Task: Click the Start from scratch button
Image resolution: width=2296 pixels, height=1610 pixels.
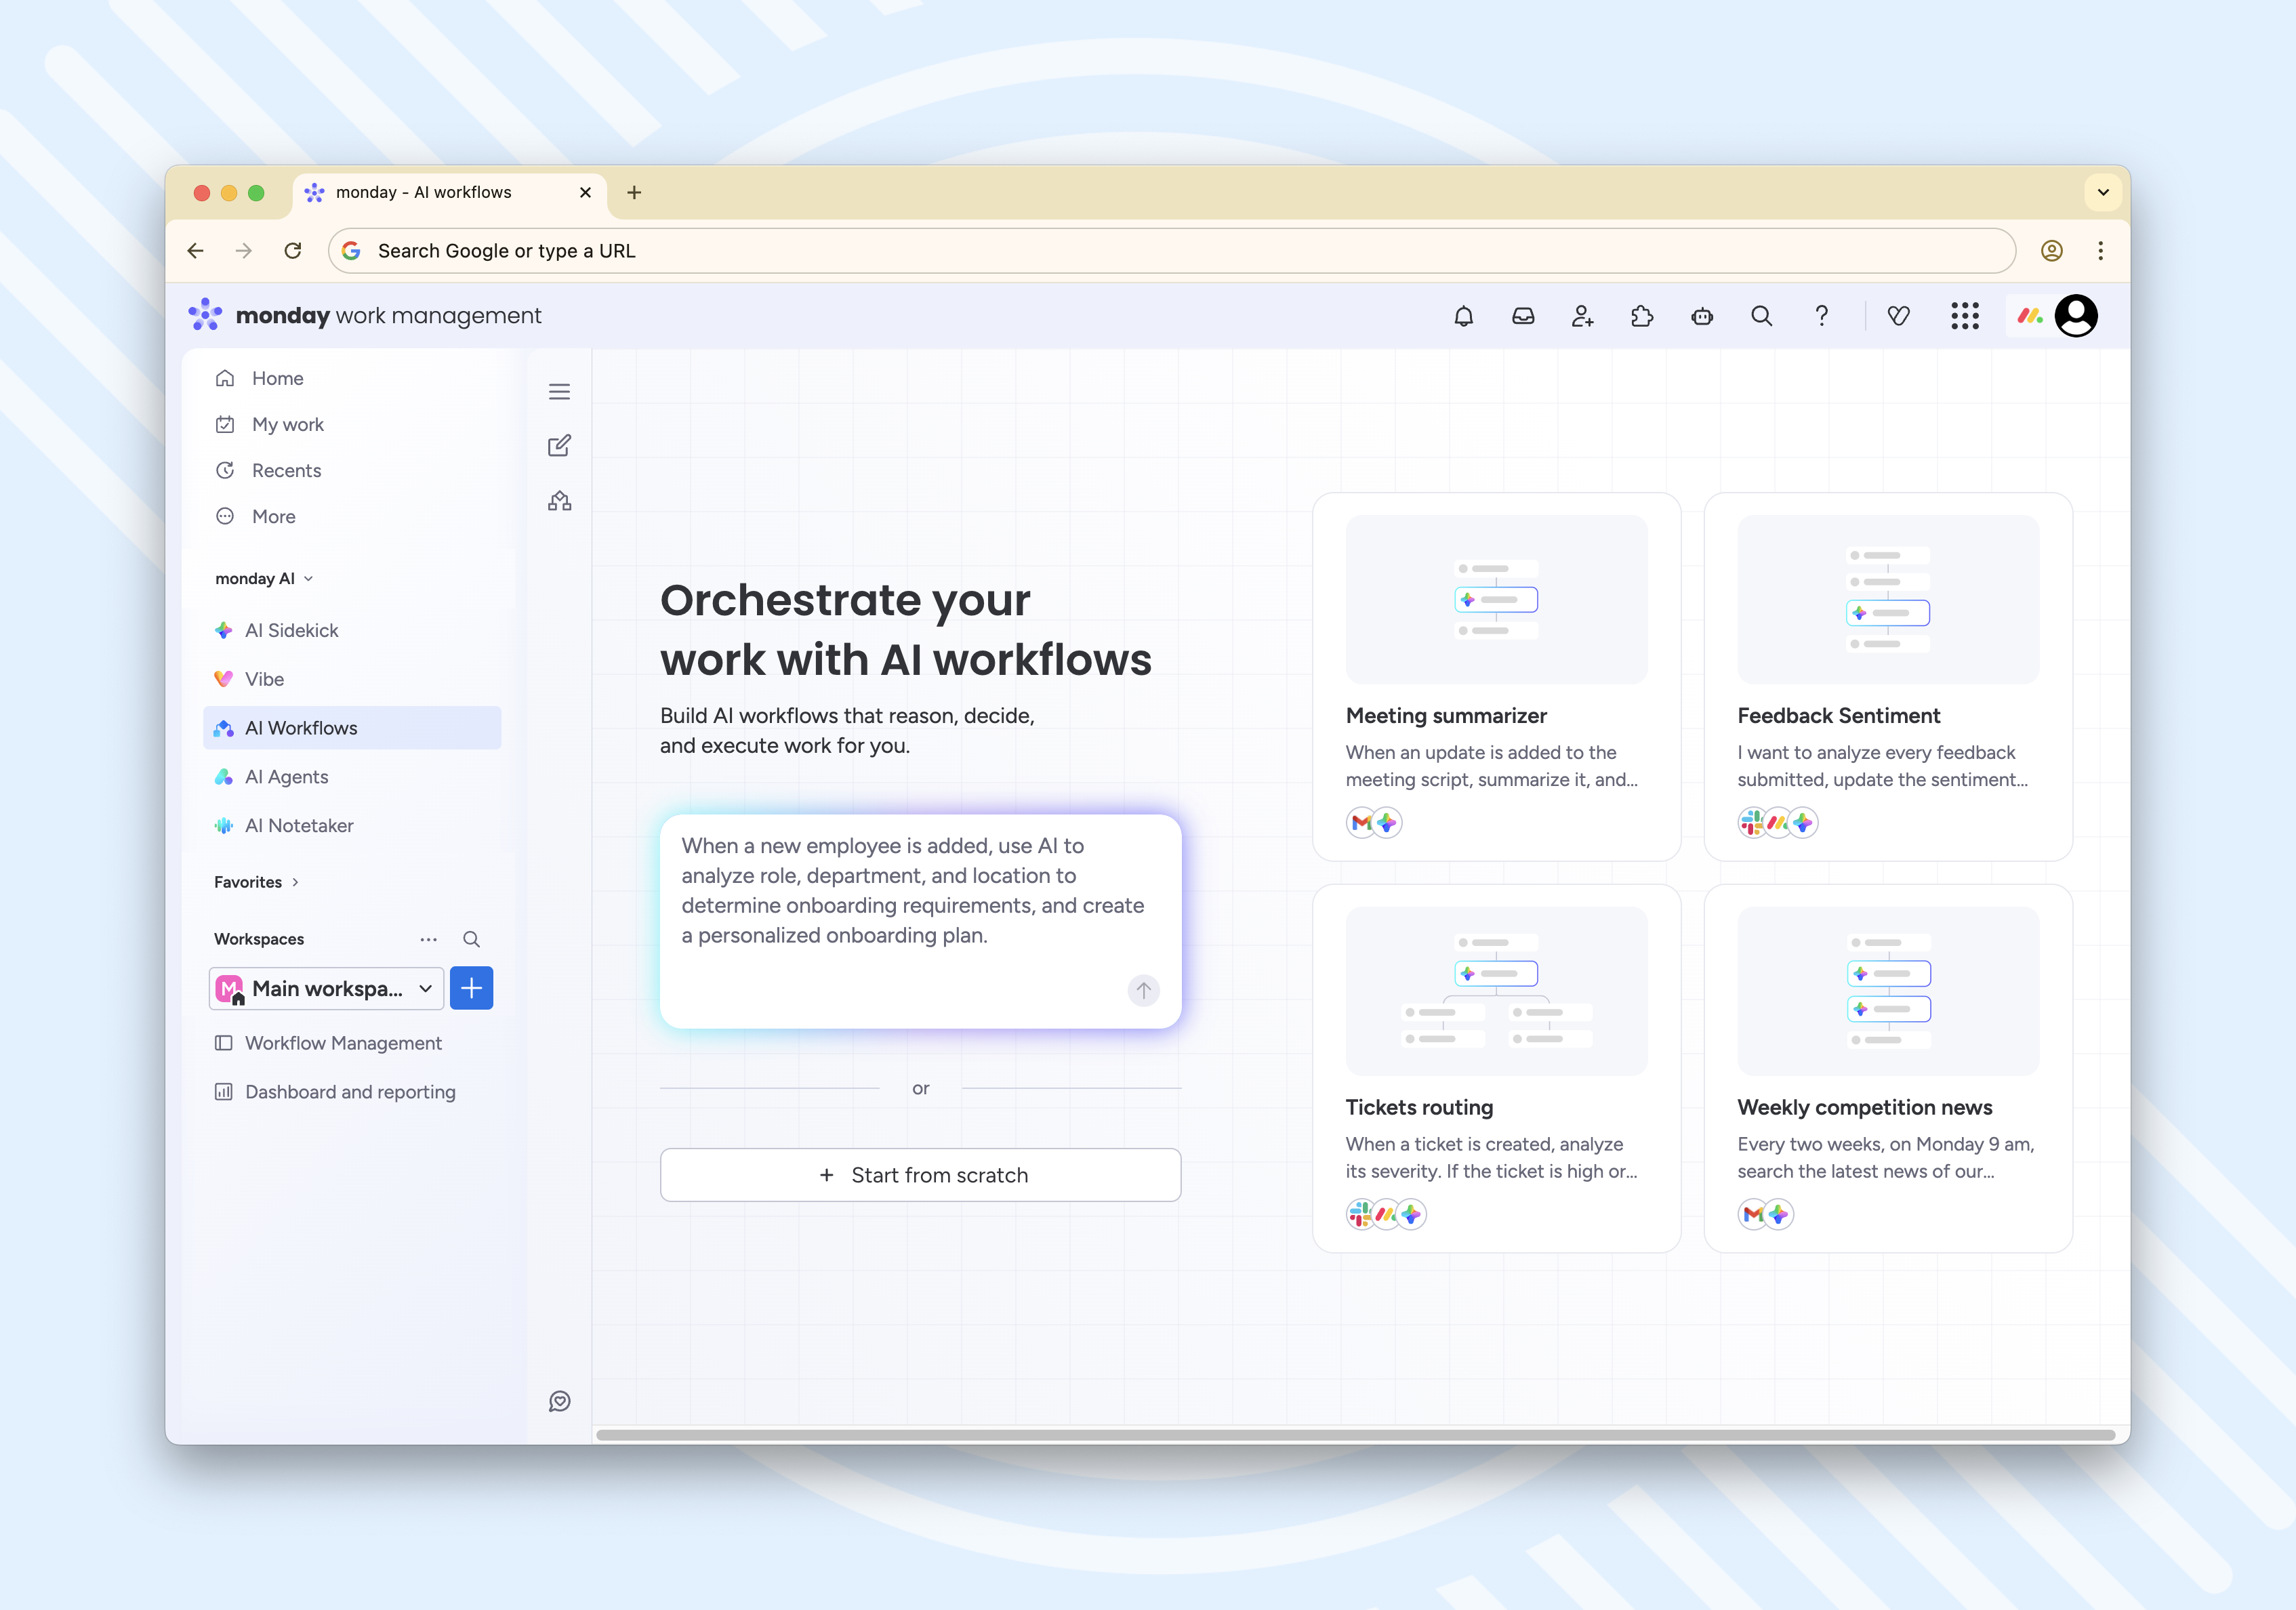Action: pos(920,1174)
